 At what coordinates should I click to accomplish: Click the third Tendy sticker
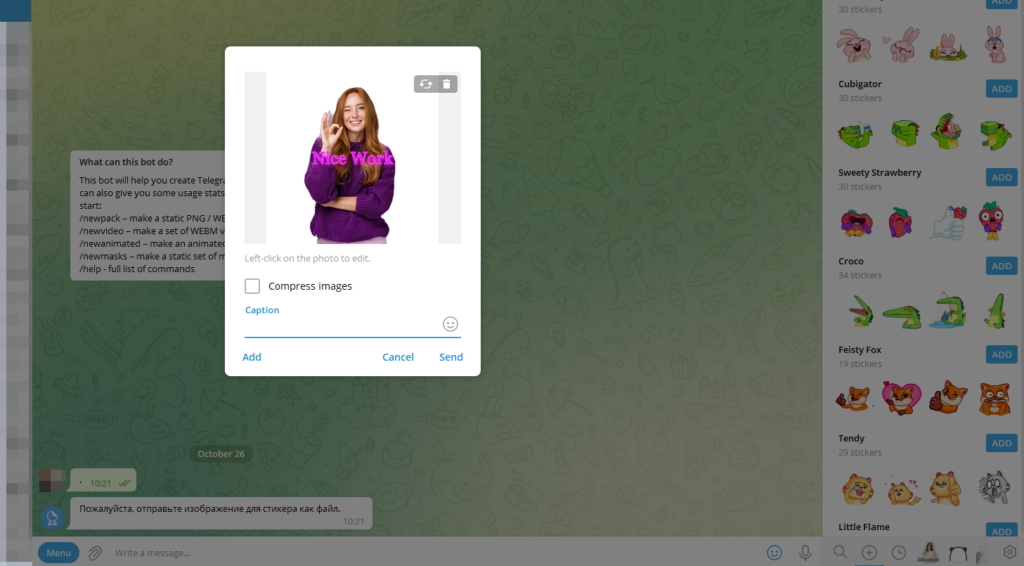pos(946,488)
